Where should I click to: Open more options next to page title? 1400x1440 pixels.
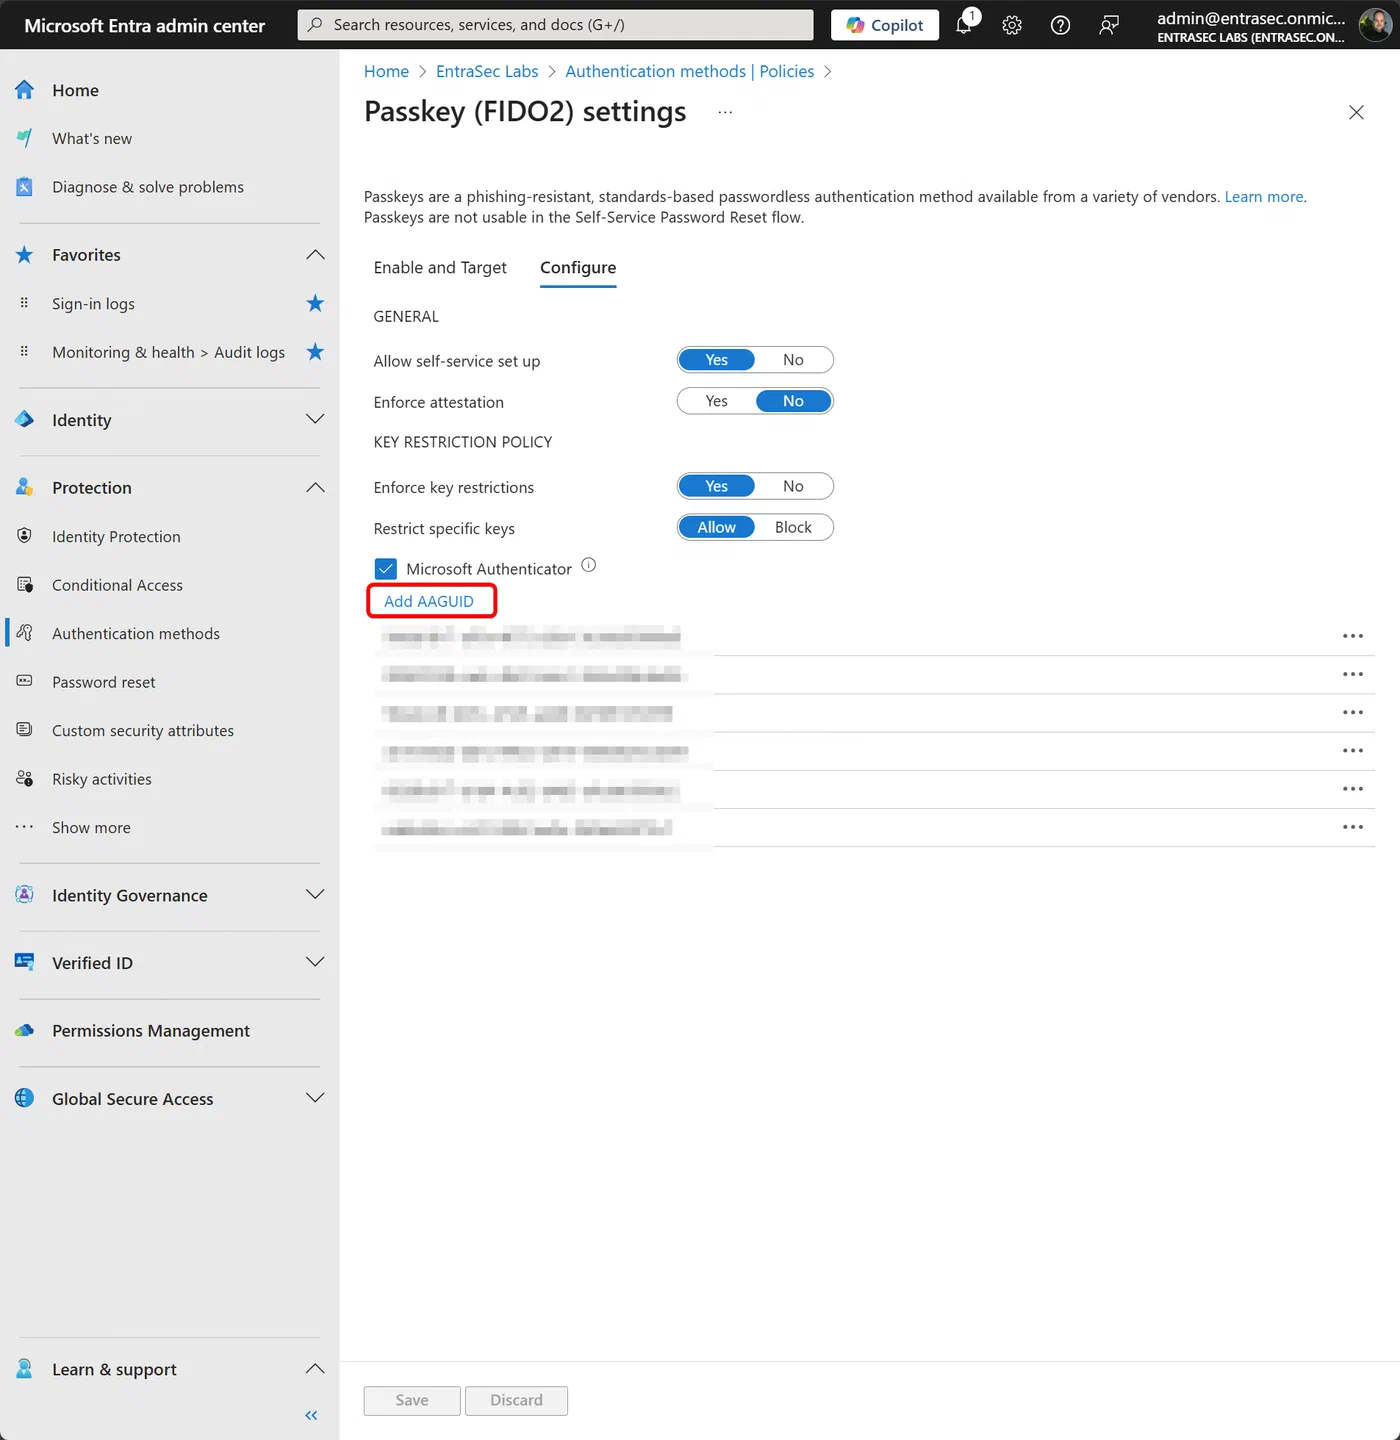click(725, 112)
